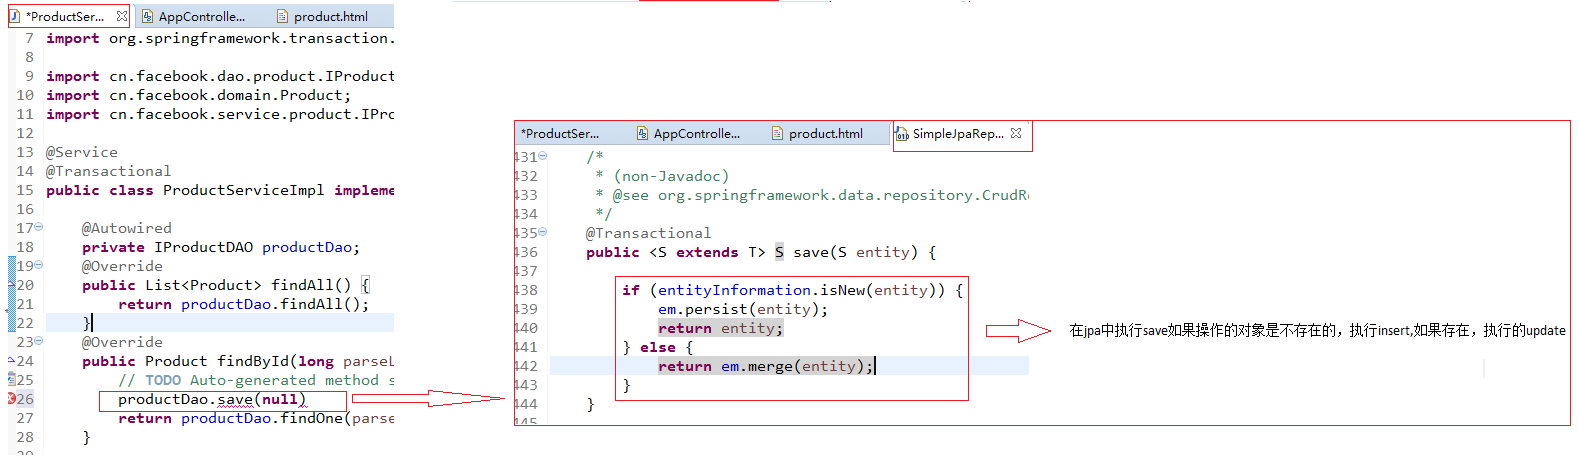Click 'import org.springframework.transaction' on line 7
Screen dimensions: 1578x456
click(x=220, y=38)
